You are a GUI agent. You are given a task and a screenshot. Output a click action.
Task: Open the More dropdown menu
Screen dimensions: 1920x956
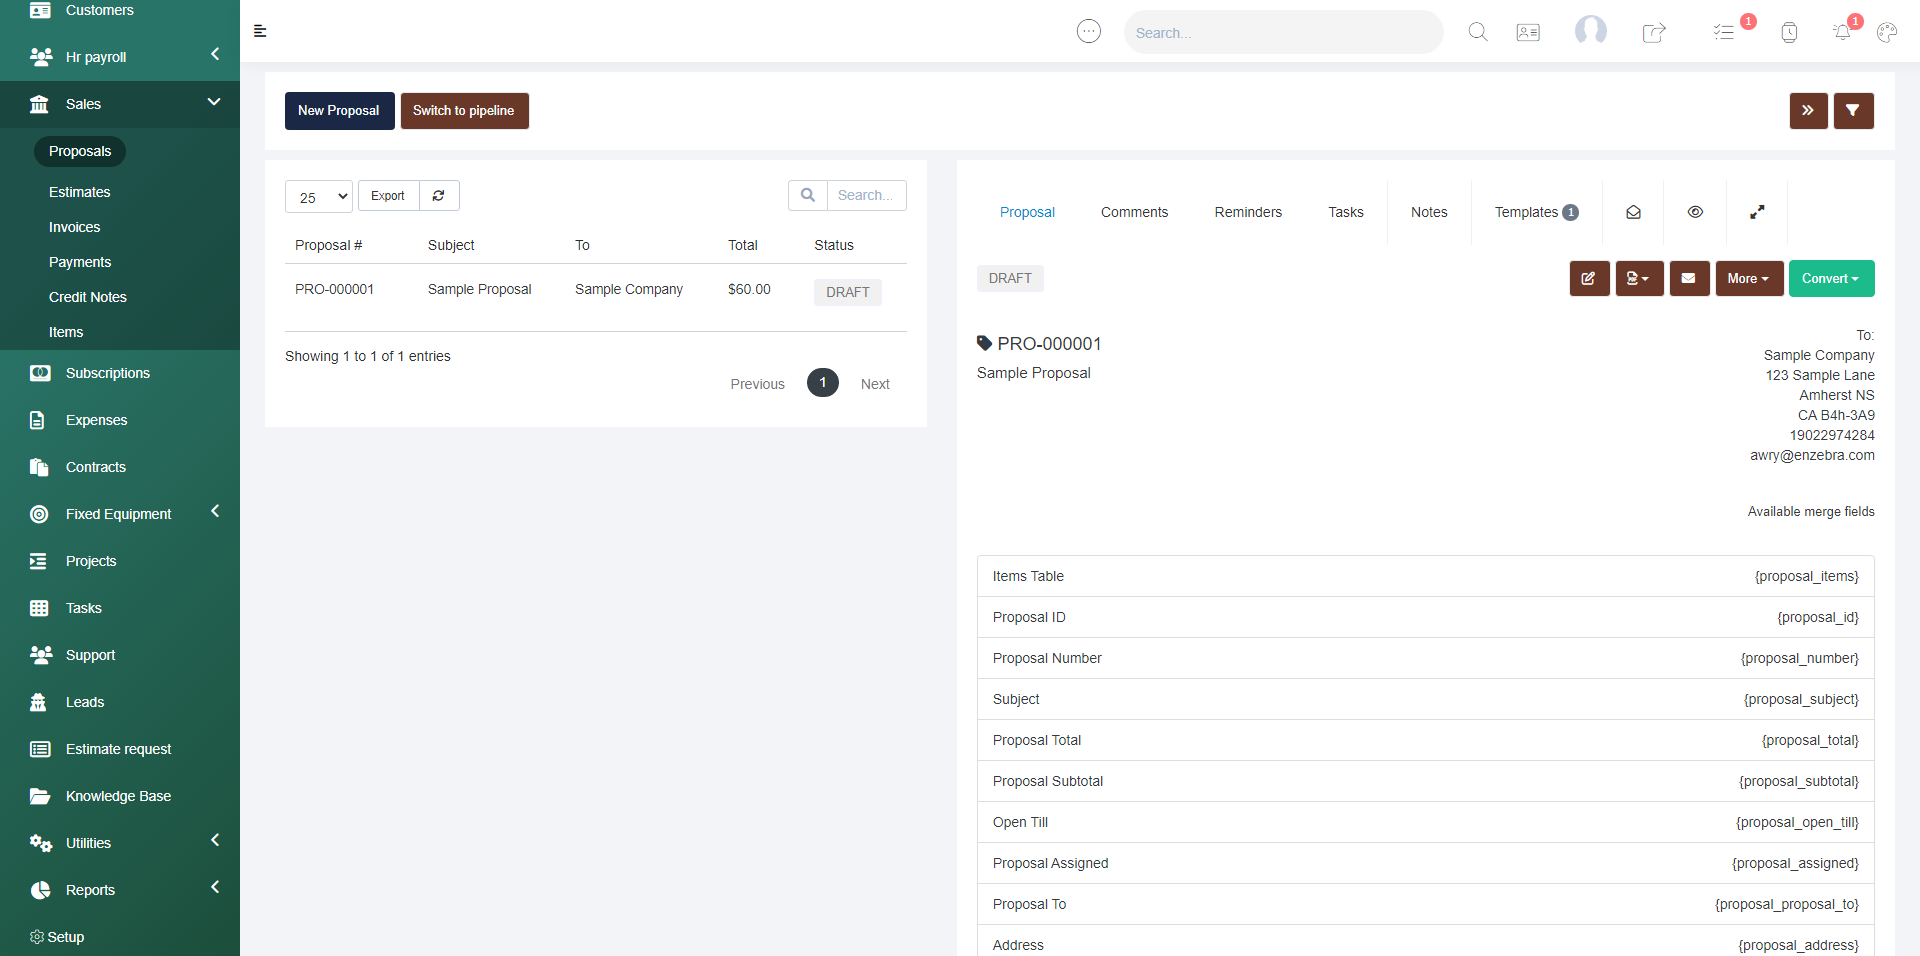(1748, 279)
